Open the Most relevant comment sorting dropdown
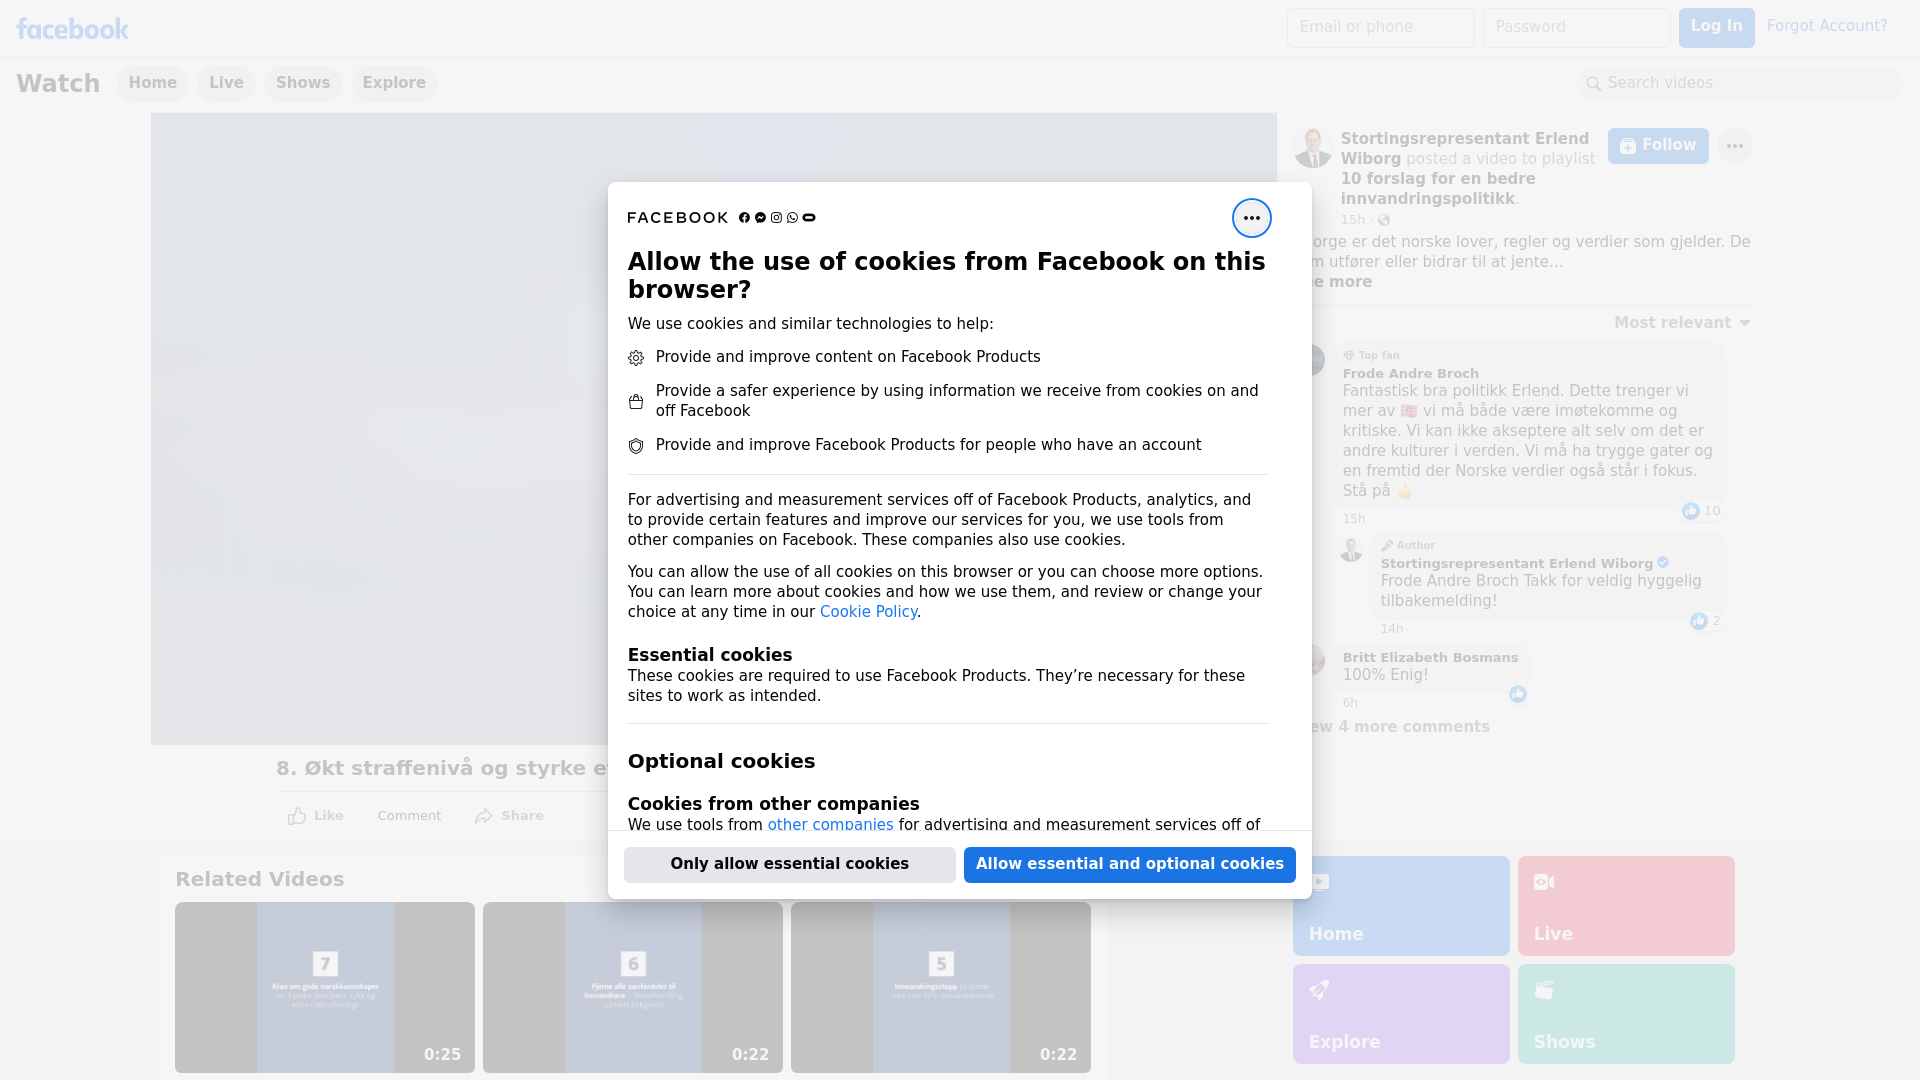Image resolution: width=1920 pixels, height=1080 pixels. point(1682,323)
